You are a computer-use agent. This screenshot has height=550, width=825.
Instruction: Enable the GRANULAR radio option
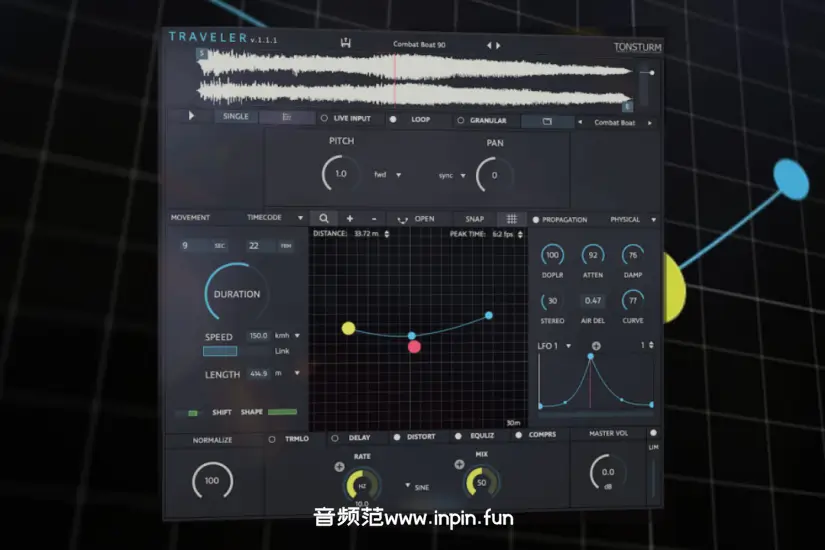pyautogui.click(x=460, y=121)
